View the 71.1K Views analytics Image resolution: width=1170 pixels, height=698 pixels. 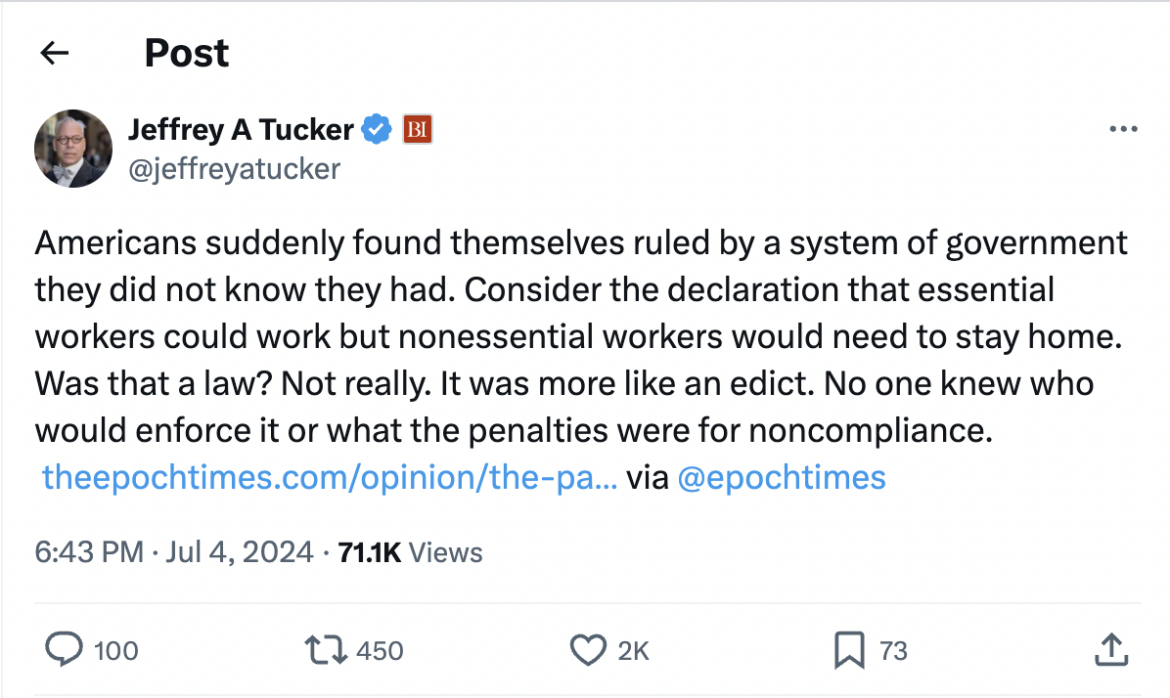[x=411, y=552]
